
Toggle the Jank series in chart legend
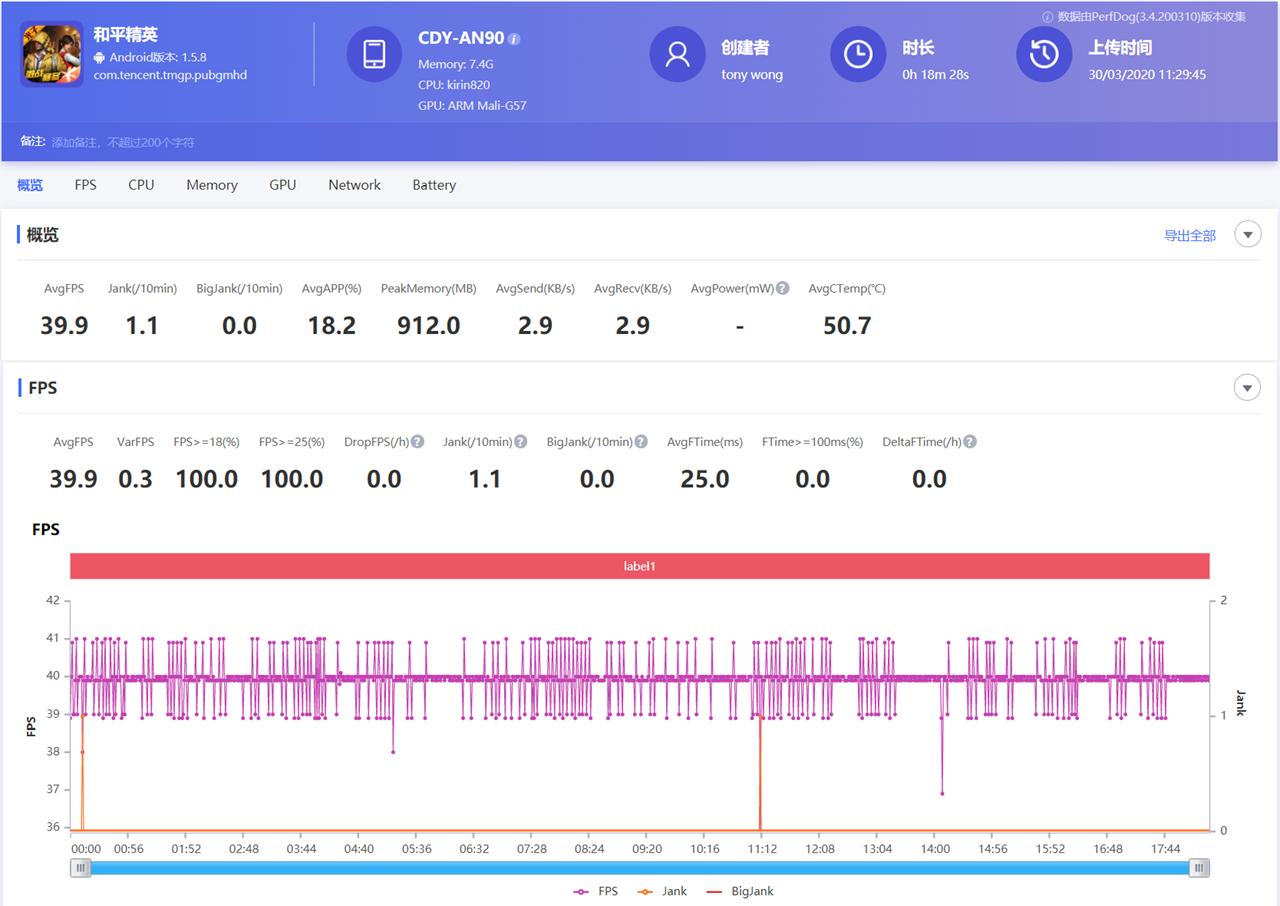(663, 891)
